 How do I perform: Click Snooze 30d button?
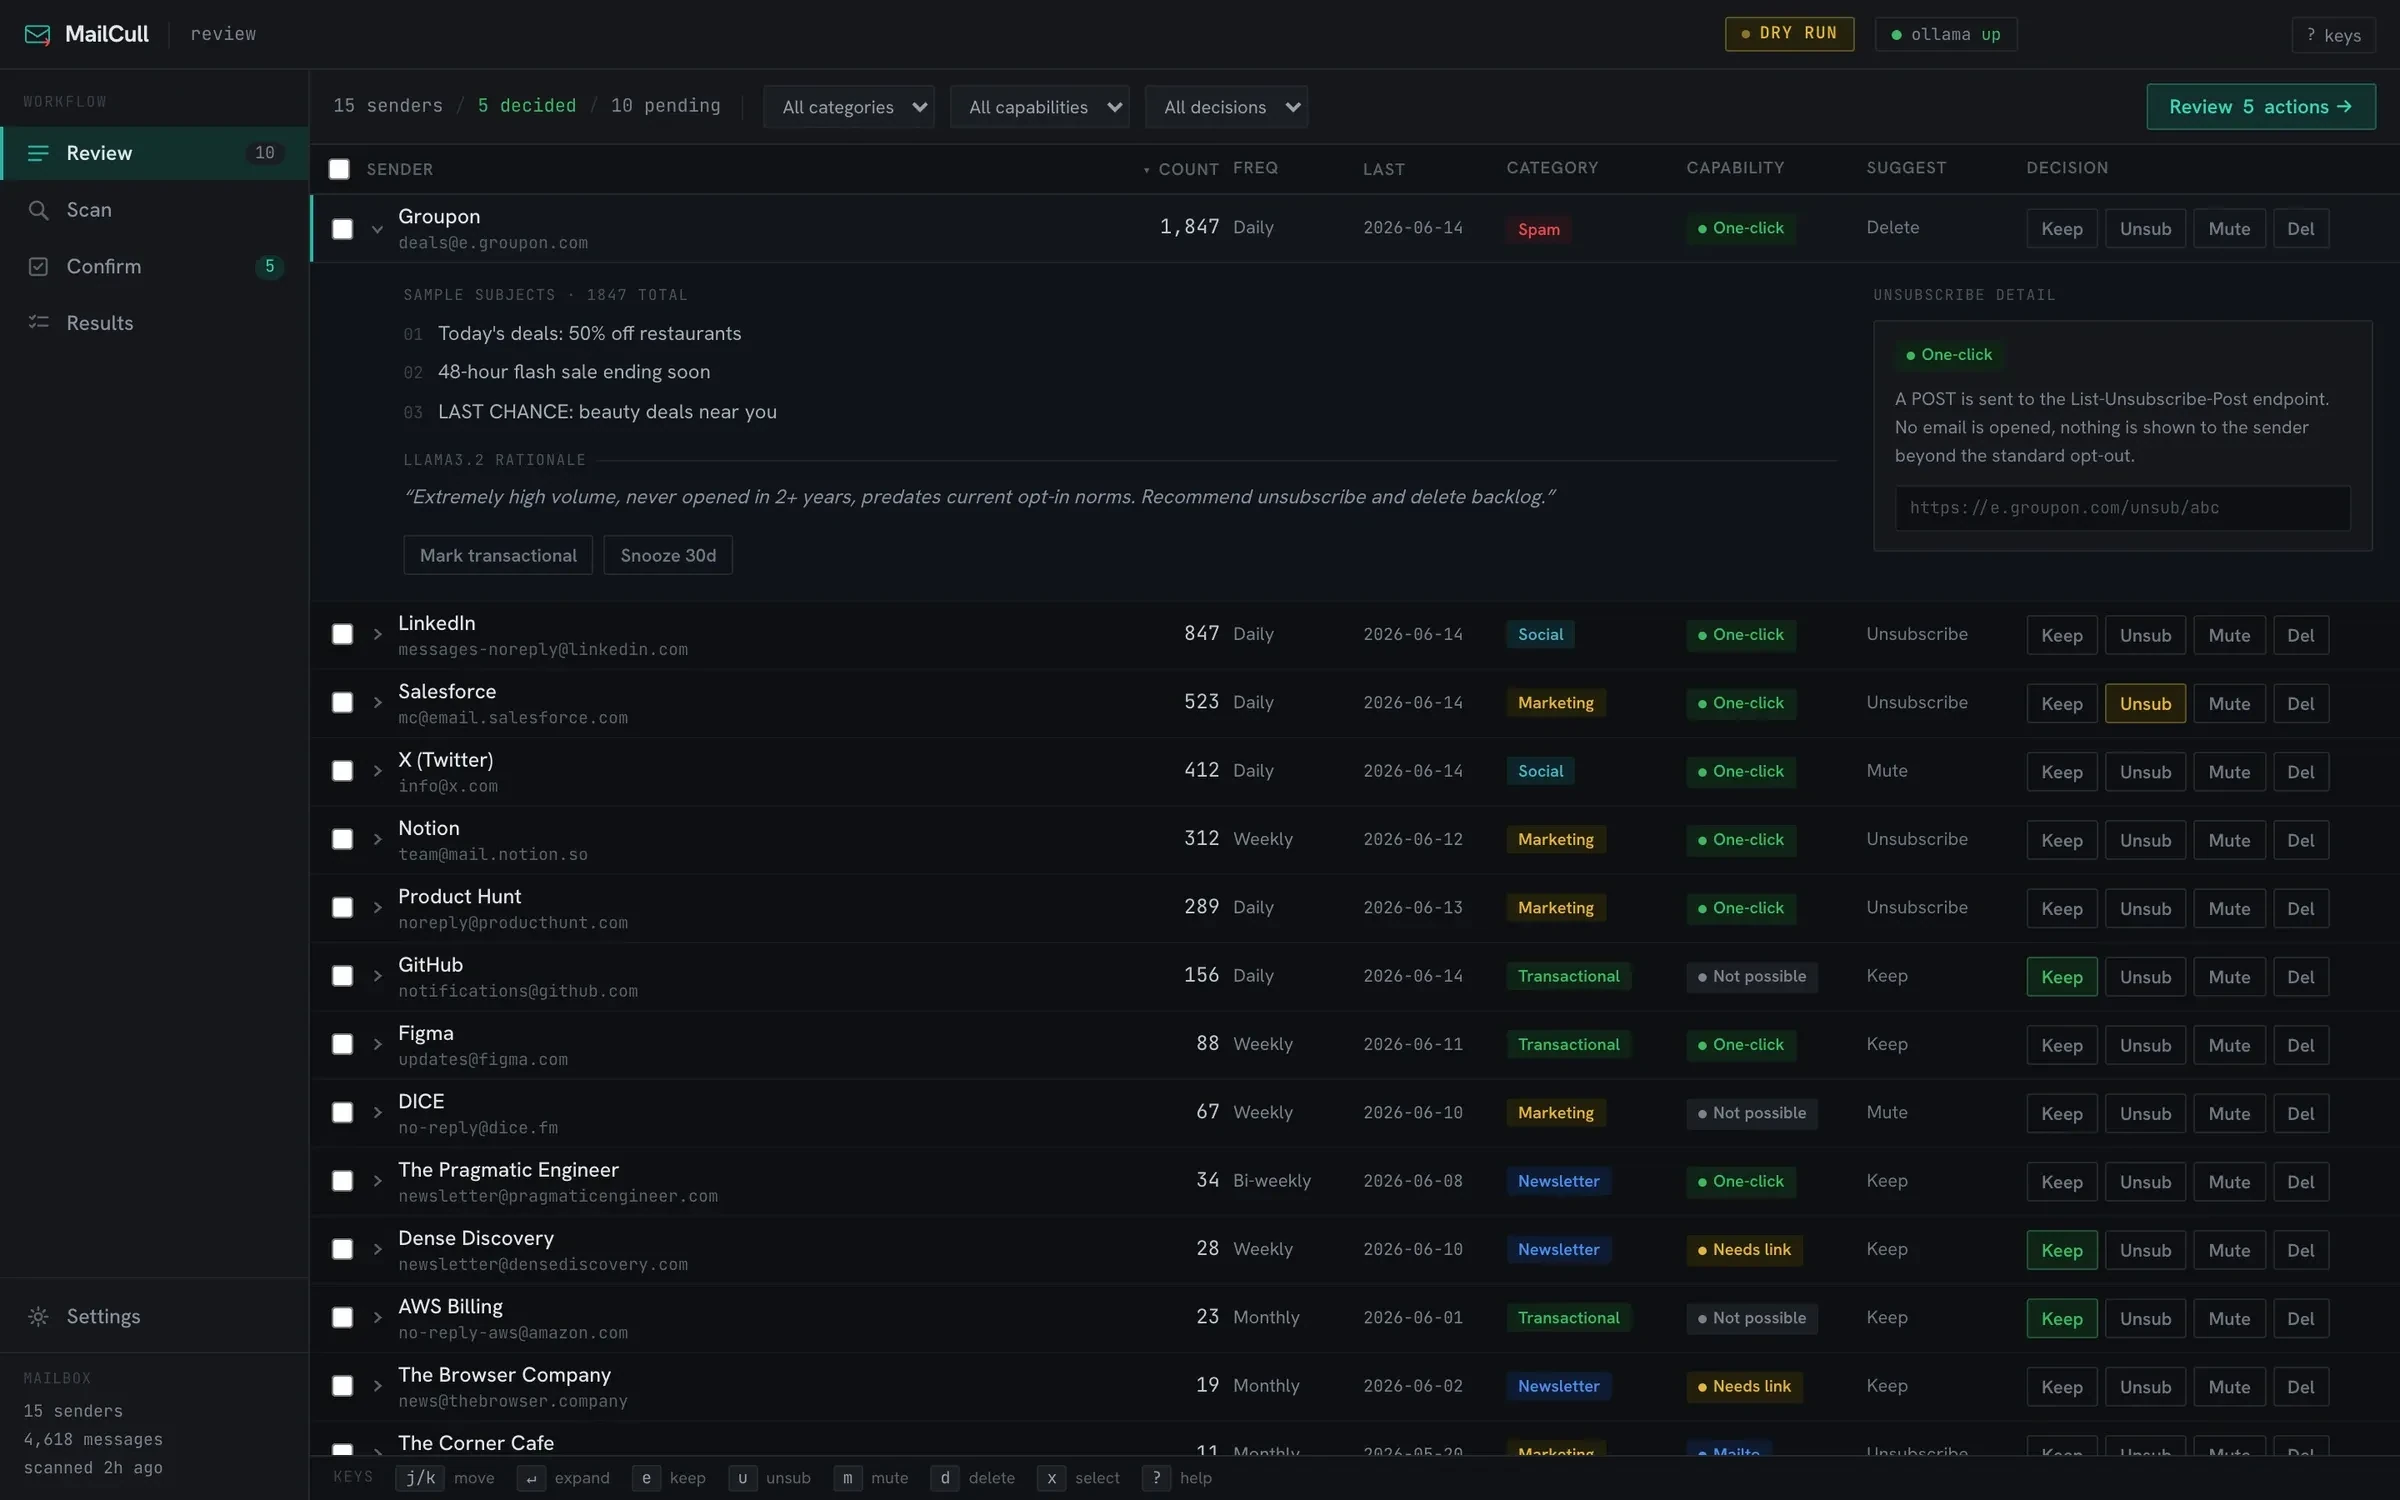(668, 555)
